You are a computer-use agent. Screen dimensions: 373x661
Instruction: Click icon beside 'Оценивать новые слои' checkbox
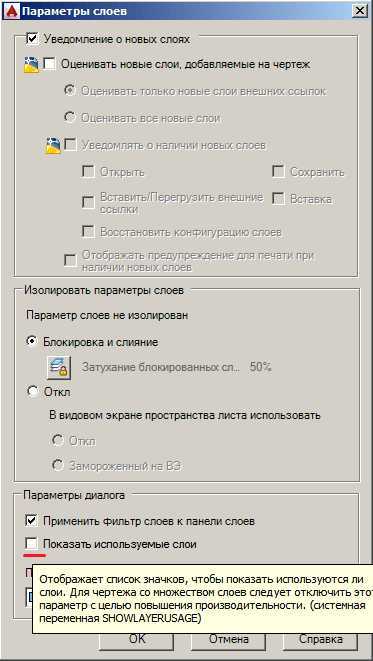pos(30,65)
